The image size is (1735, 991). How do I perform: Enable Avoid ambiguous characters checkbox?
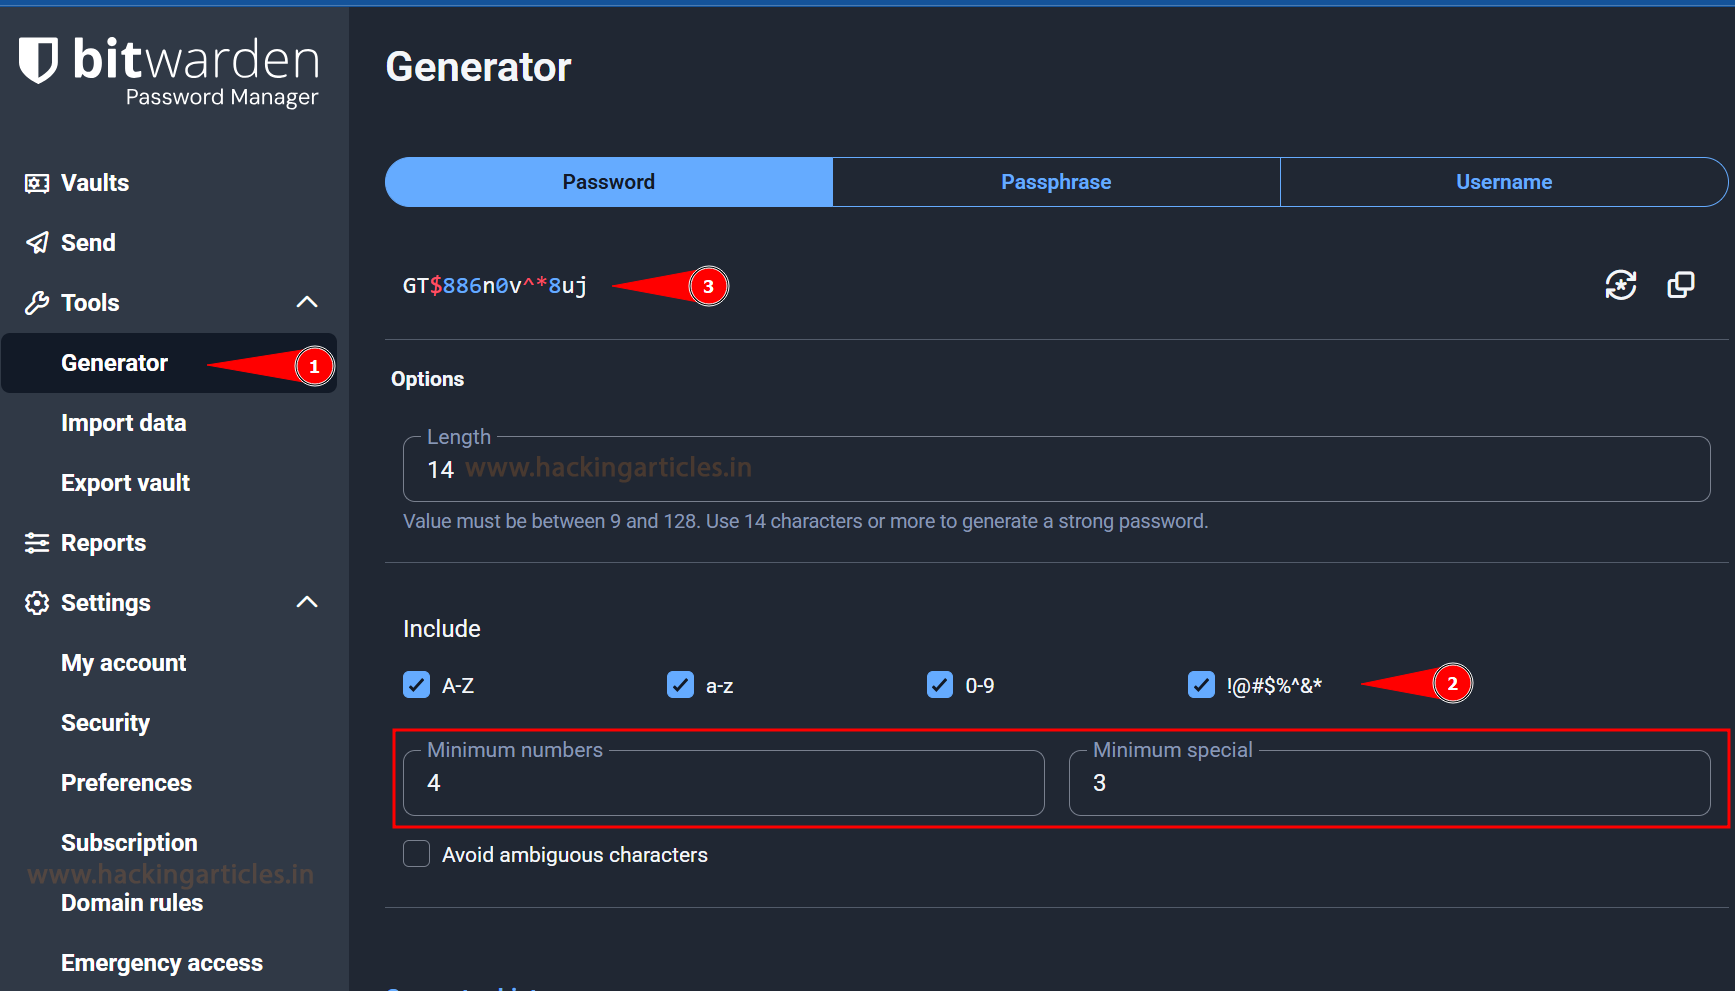(416, 854)
